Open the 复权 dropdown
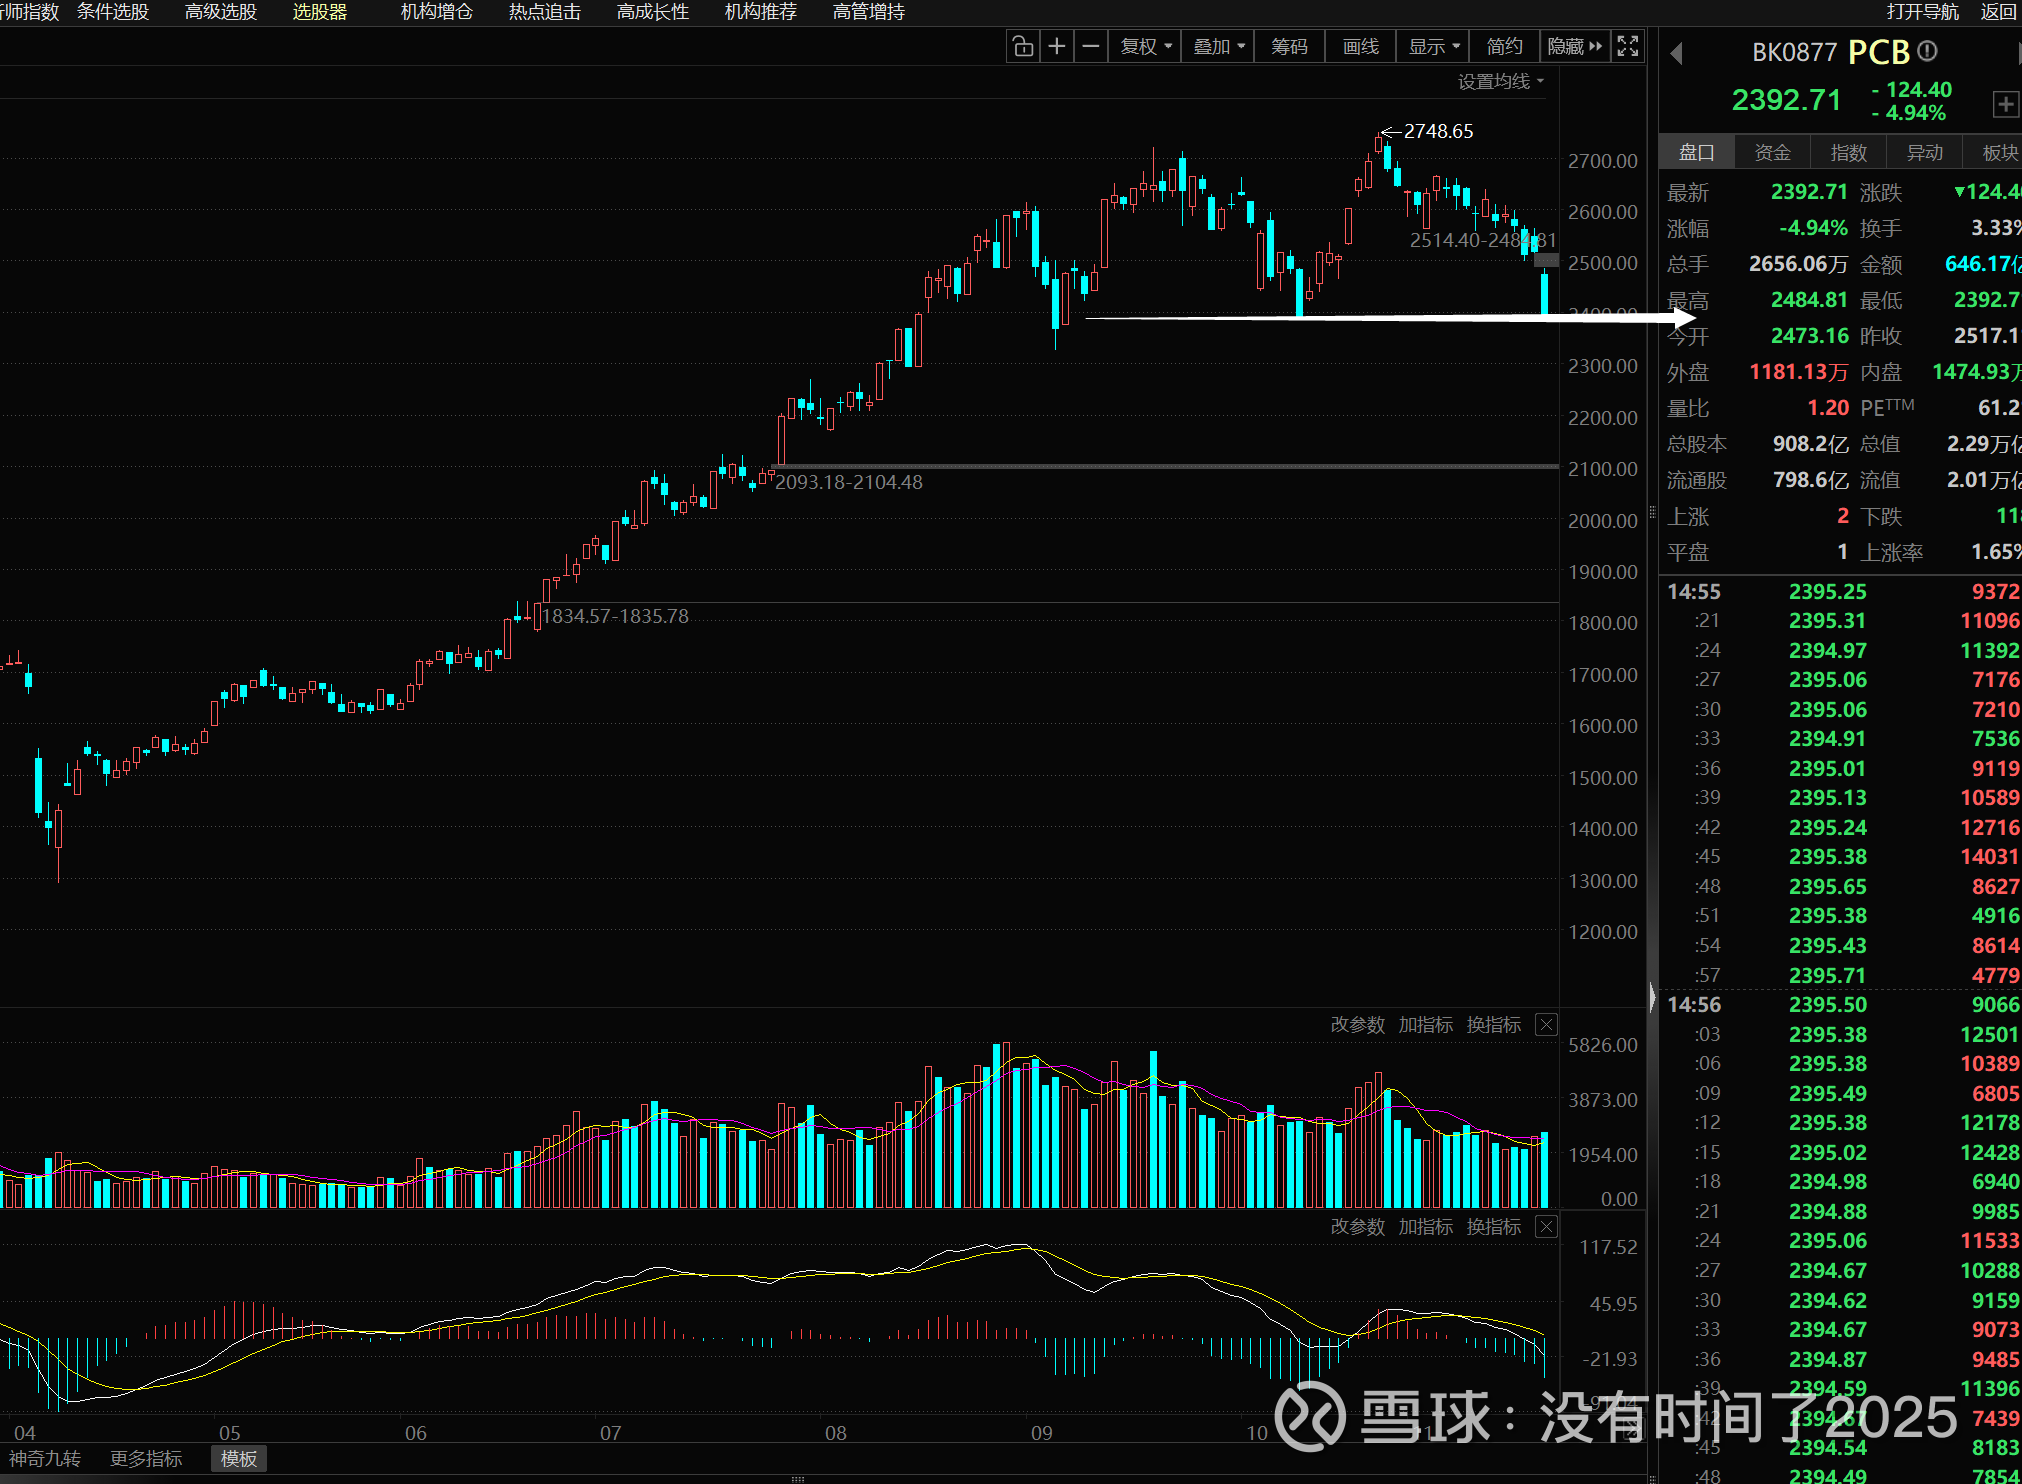Screen dimensions: 2022x1484 pyautogui.click(x=1145, y=46)
